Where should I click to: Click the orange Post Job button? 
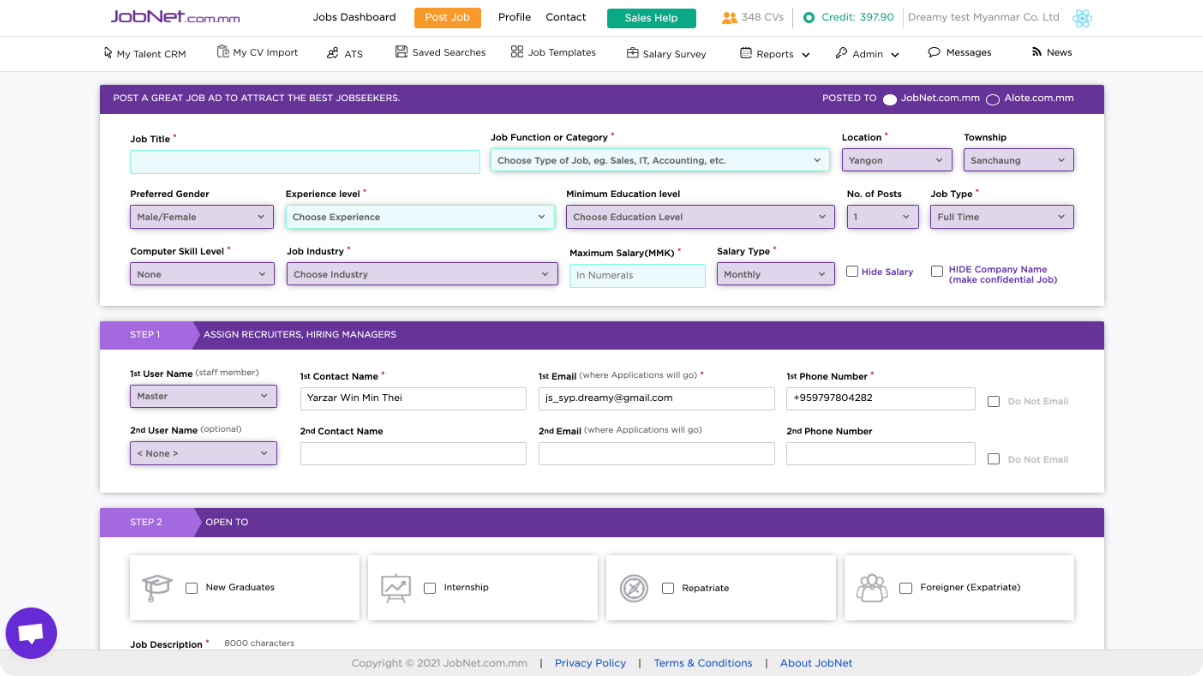[447, 18]
